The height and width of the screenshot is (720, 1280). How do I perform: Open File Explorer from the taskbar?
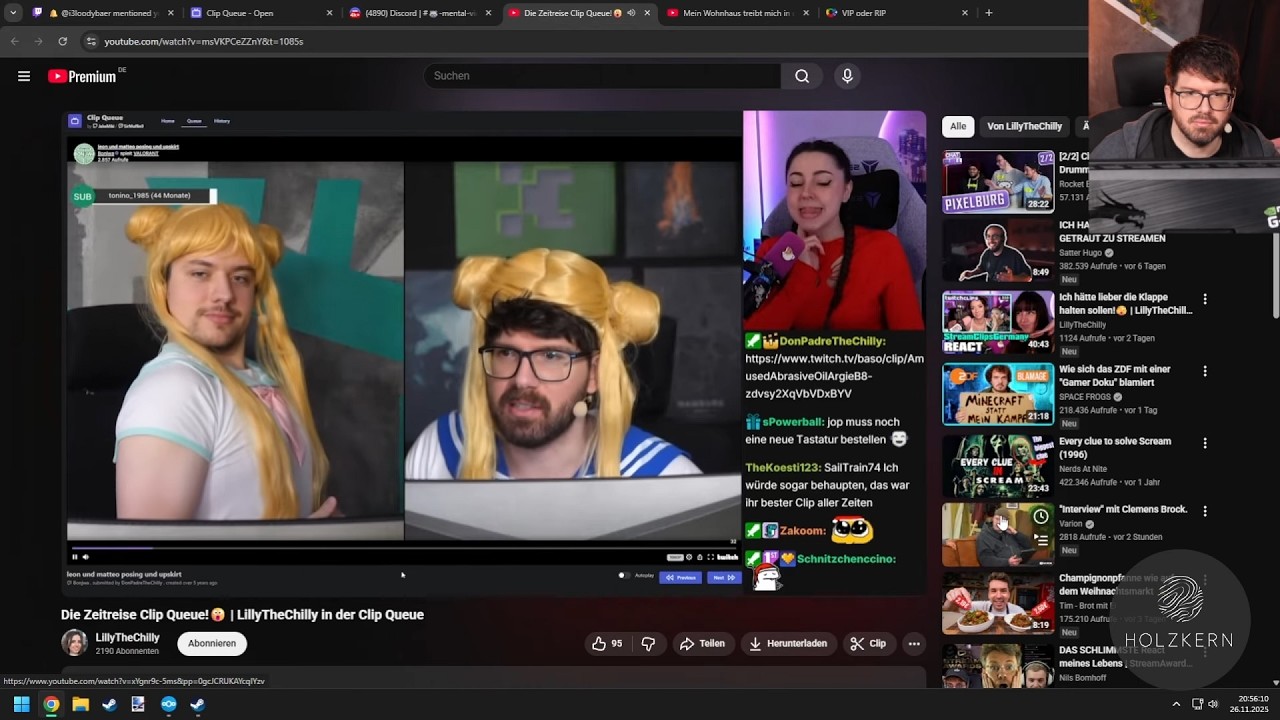(x=80, y=704)
